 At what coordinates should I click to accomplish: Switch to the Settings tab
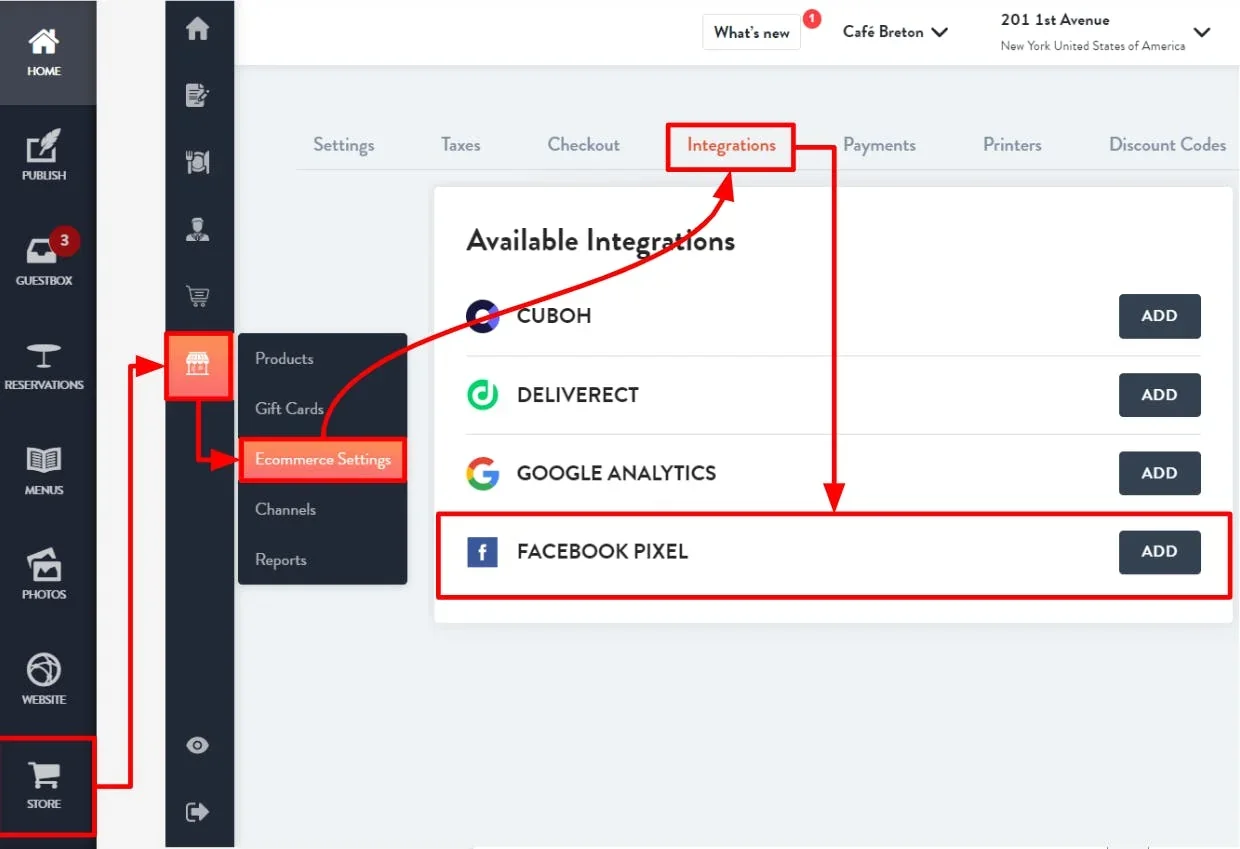pyautogui.click(x=344, y=145)
